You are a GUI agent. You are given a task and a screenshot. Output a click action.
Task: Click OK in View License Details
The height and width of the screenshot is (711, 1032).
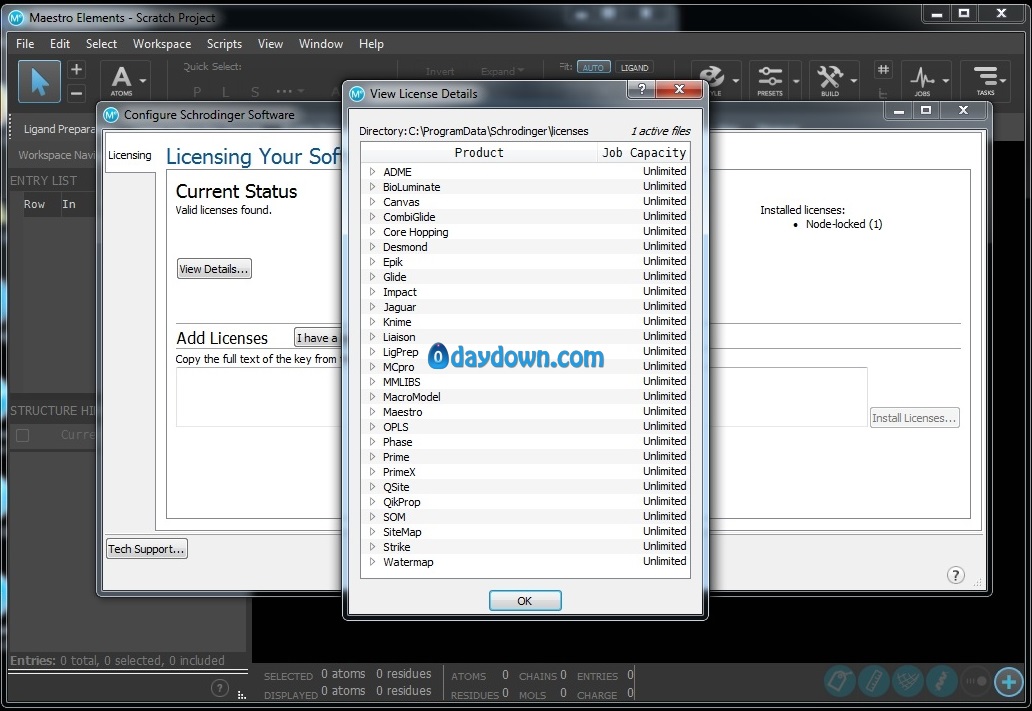point(525,600)
